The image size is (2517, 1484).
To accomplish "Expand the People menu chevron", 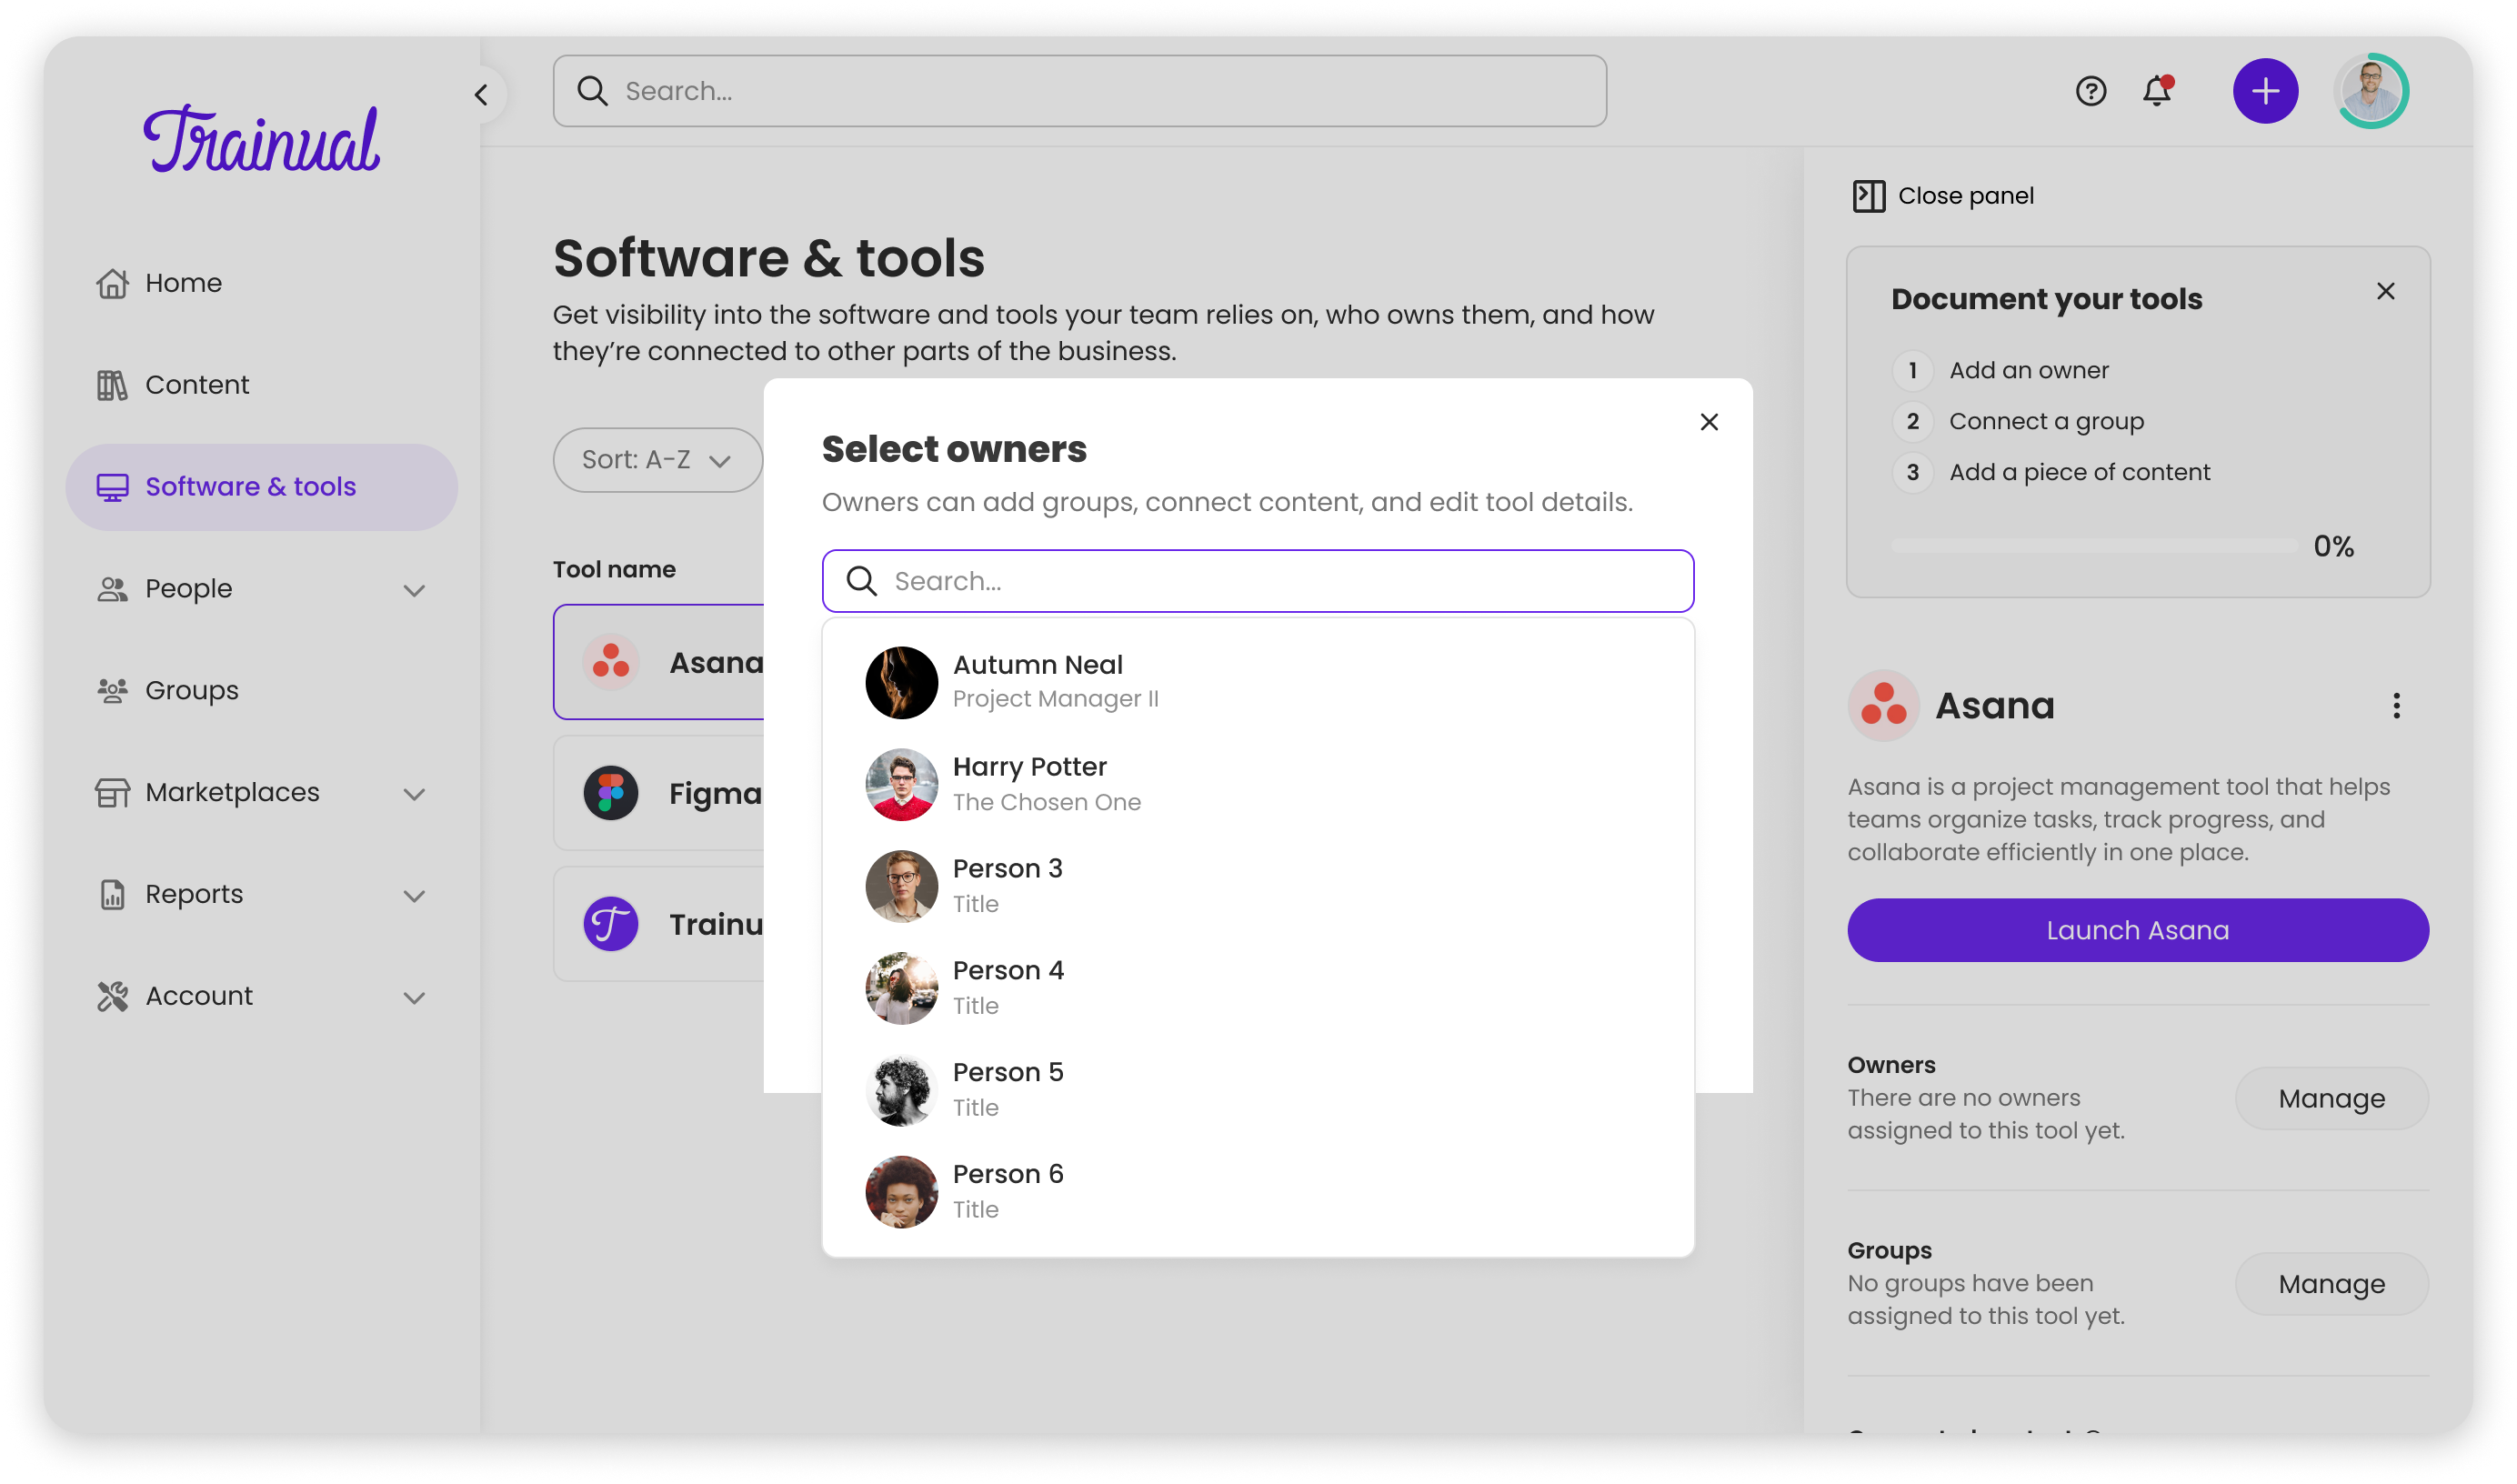I will 414,590.
